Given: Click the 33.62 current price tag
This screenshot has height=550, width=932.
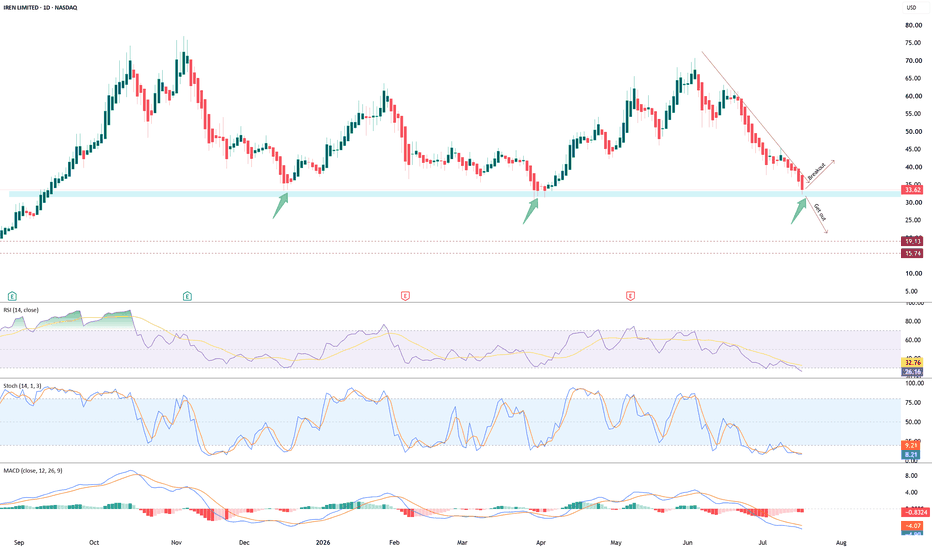Looking at the screenshot, I should (x=912, y=190).
